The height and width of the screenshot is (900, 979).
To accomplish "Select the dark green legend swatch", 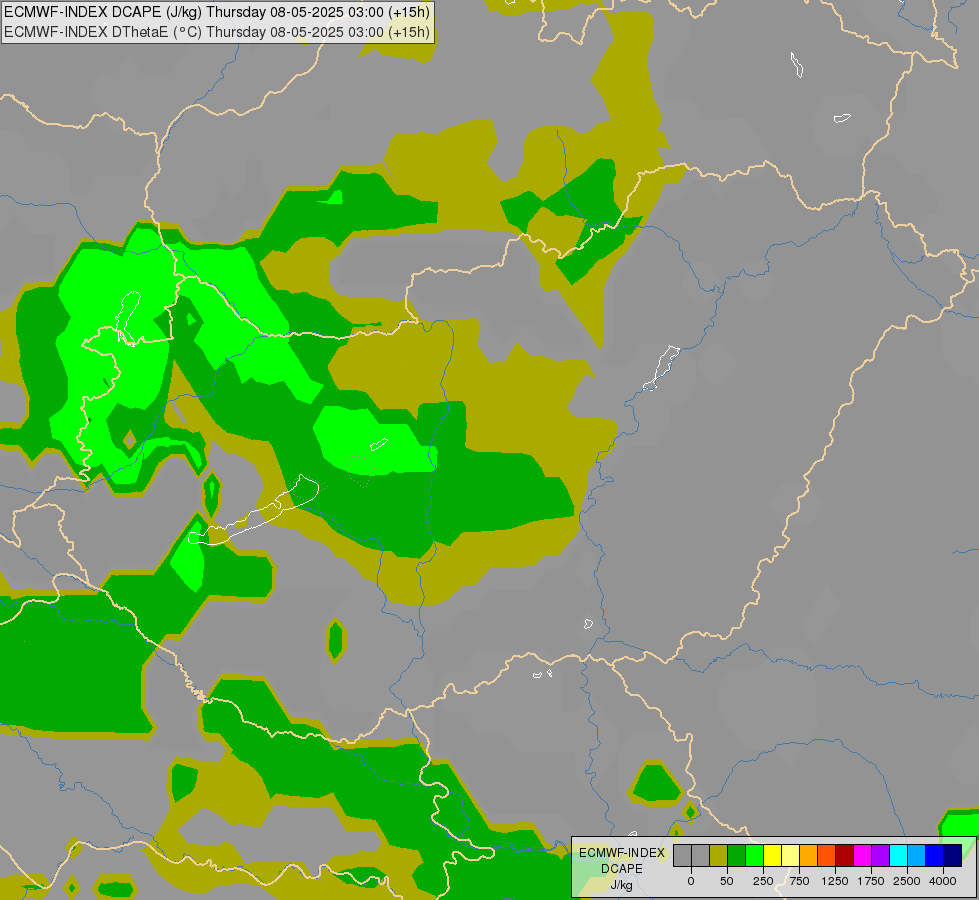I will point(736,855).
